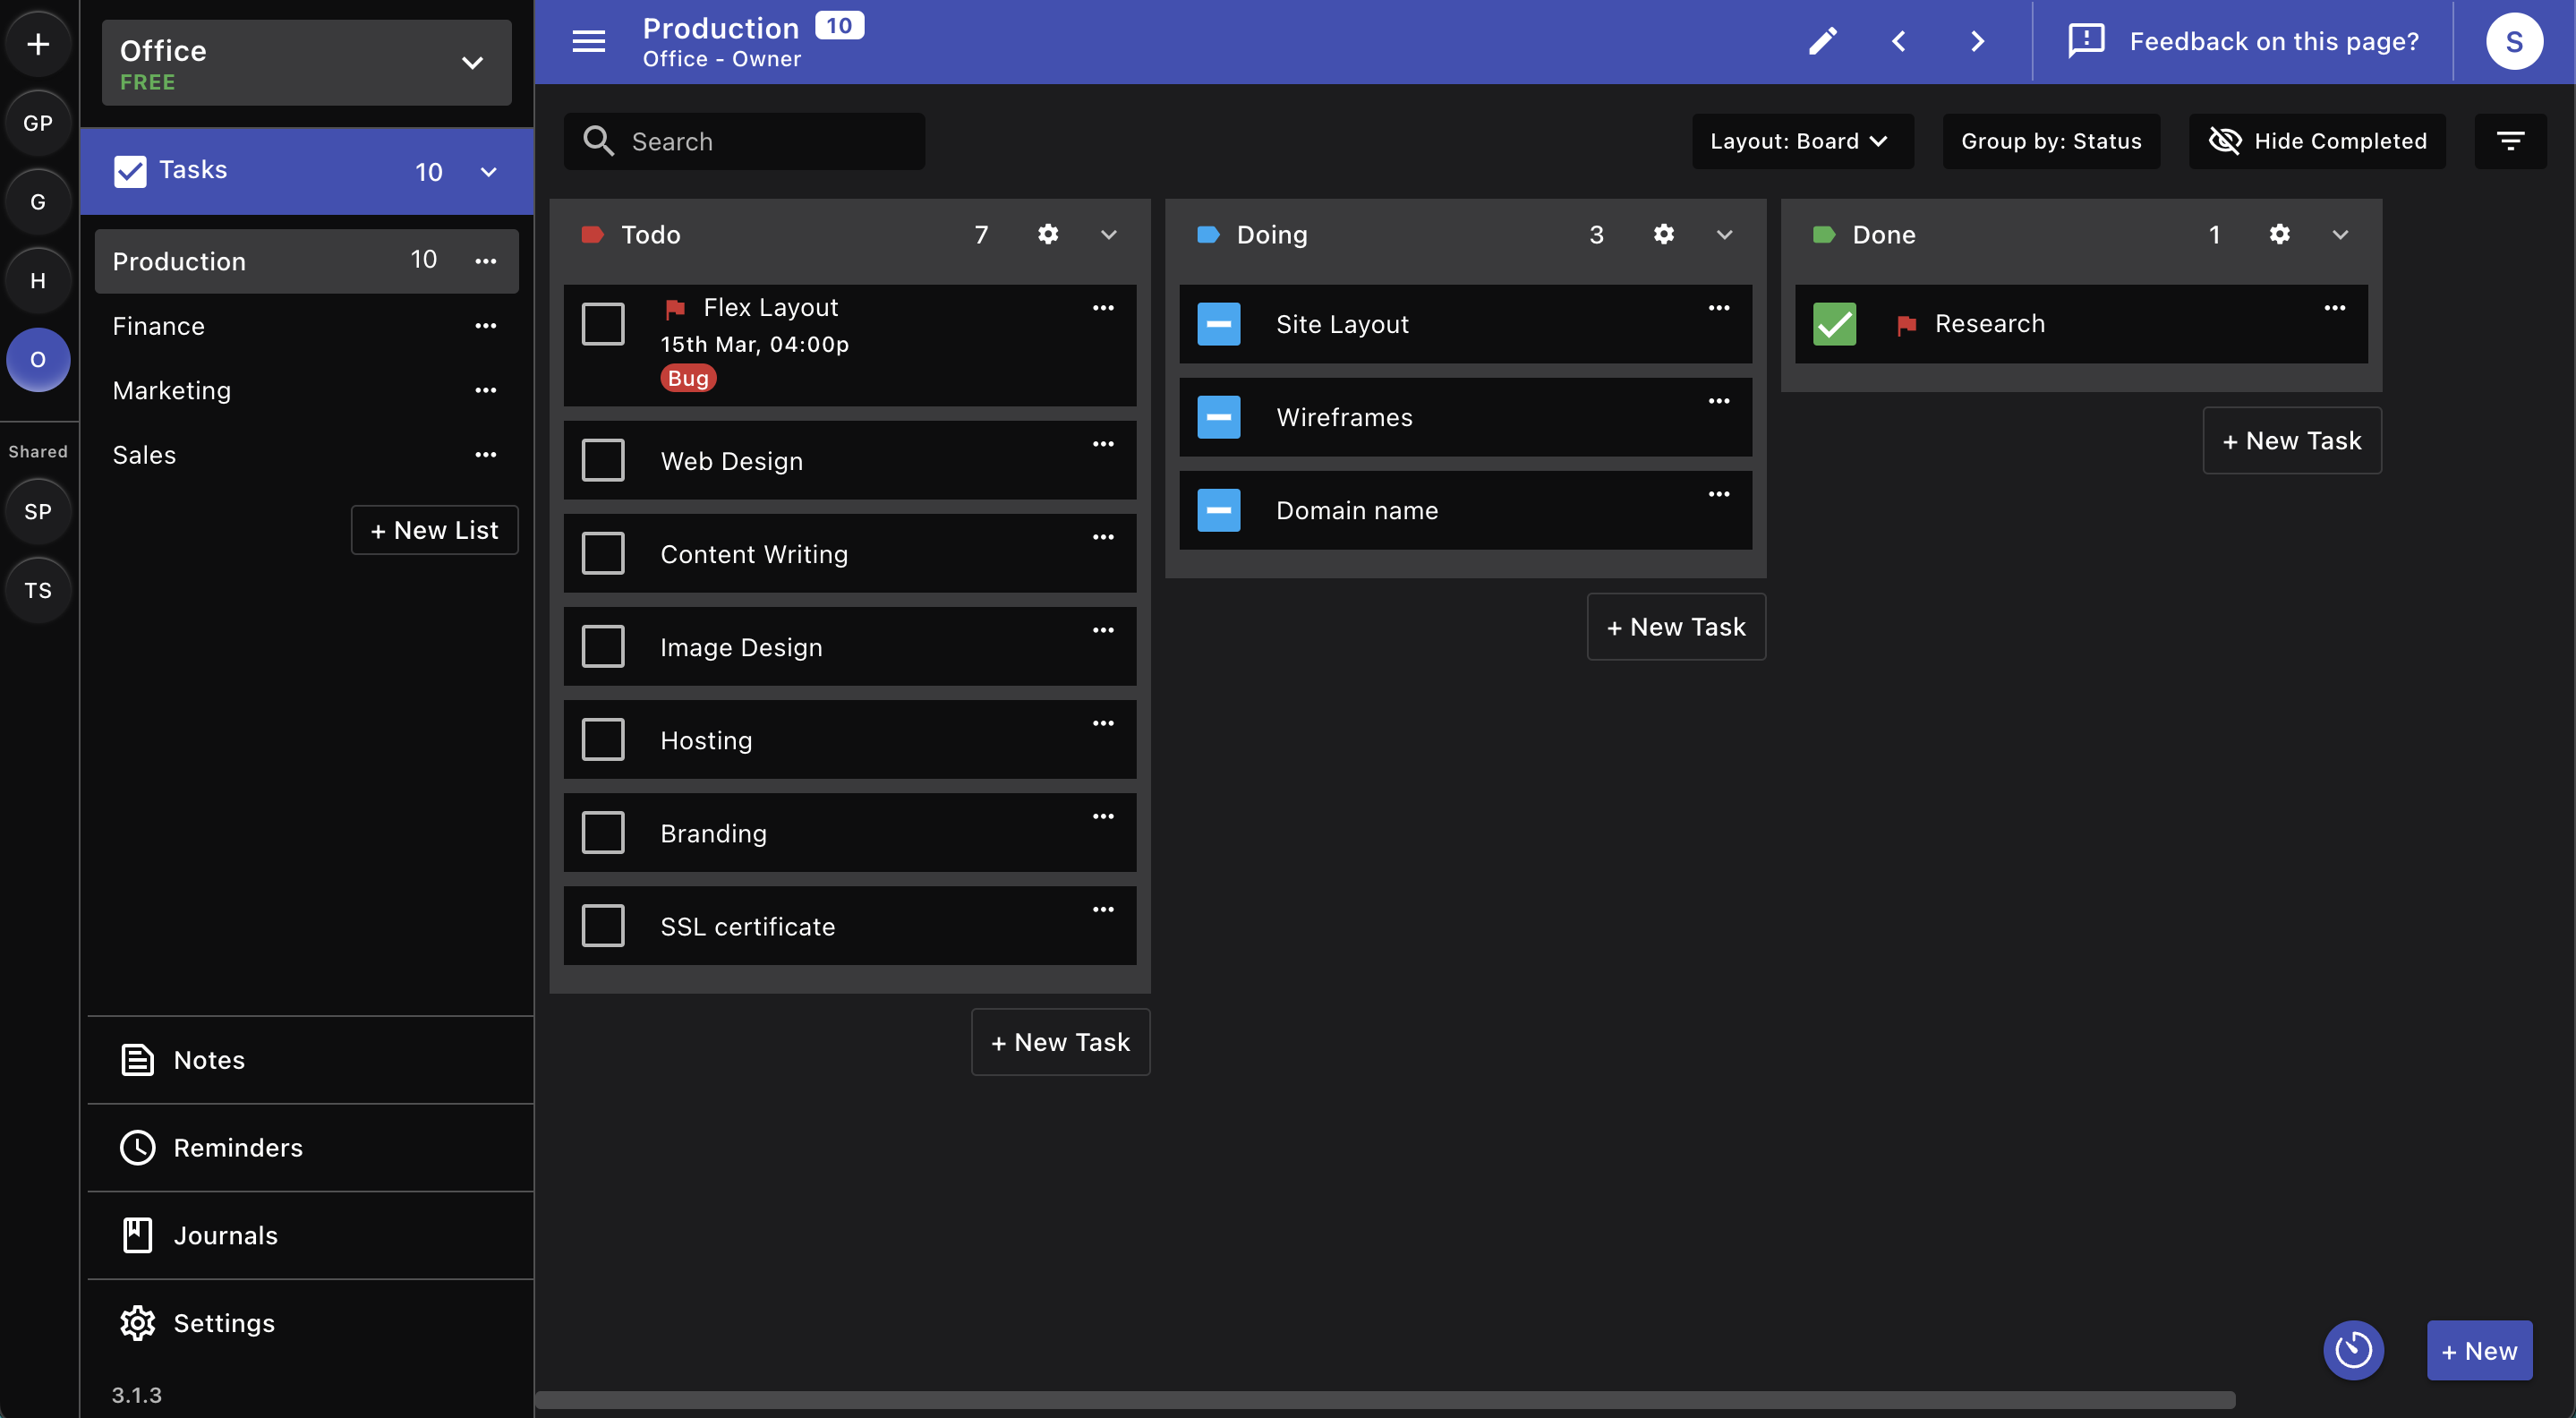Image resolution: width=2576 pixels, height=1418 pixels.
Task: Open Notes in sidebar
Action: tap(310, 1060)
